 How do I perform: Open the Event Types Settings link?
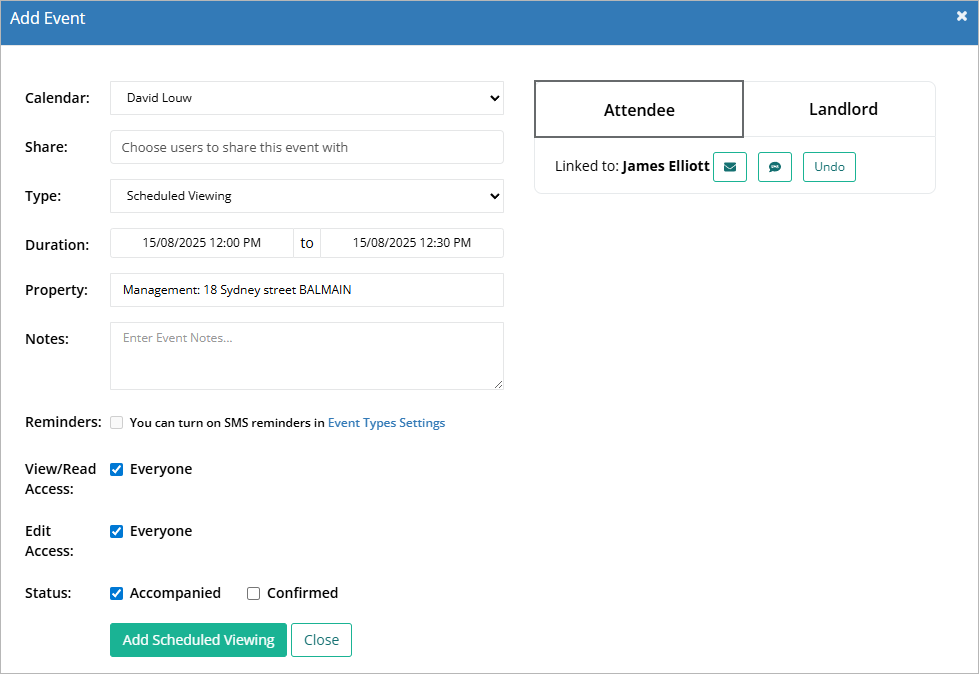tap(386, 422)
